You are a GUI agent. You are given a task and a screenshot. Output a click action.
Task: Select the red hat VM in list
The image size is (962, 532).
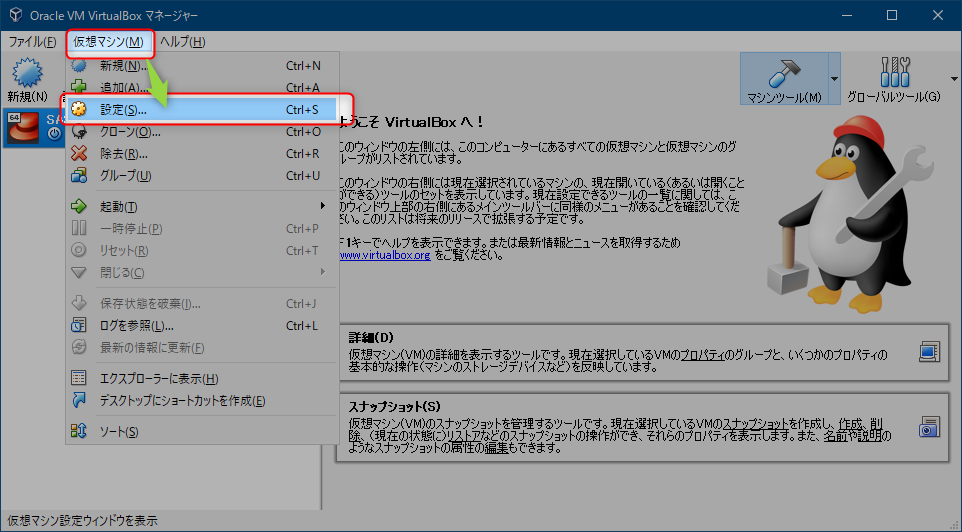(23, 128)
